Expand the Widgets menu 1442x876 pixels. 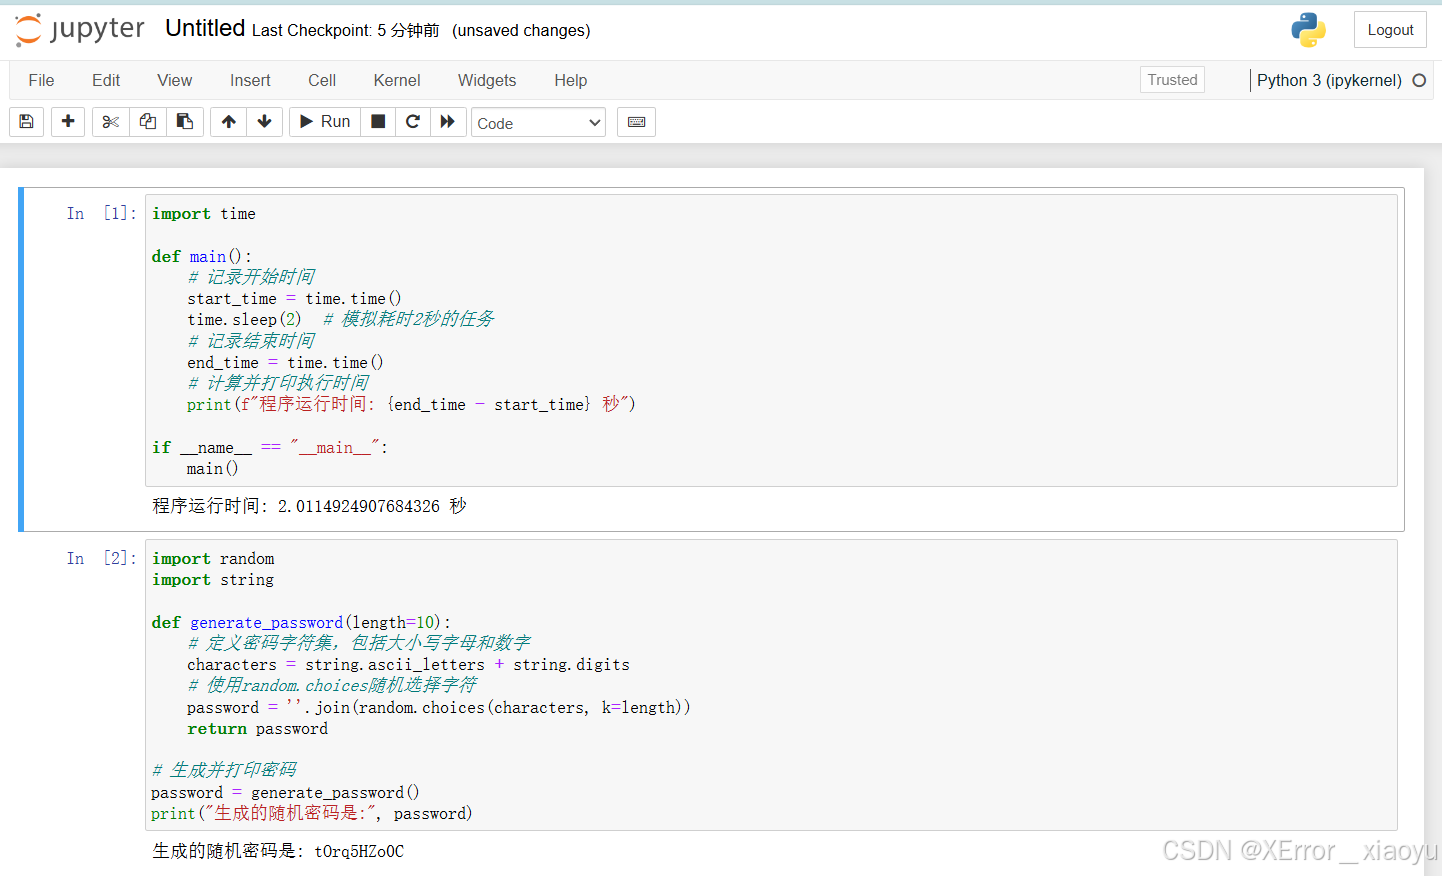[487, 80]
